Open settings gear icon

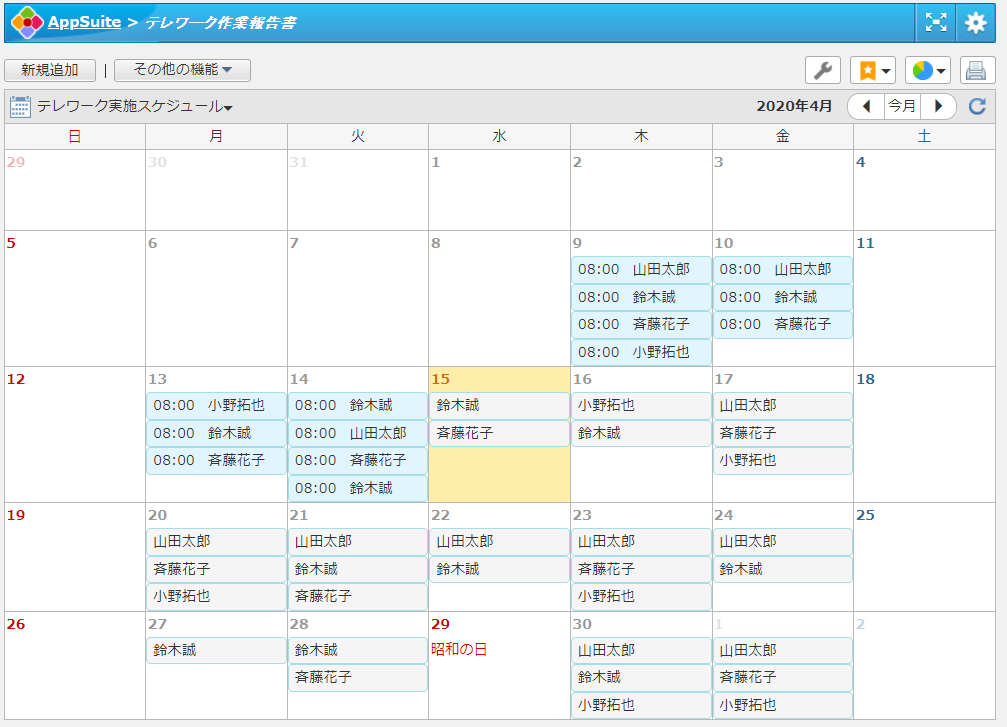point(975,22)
